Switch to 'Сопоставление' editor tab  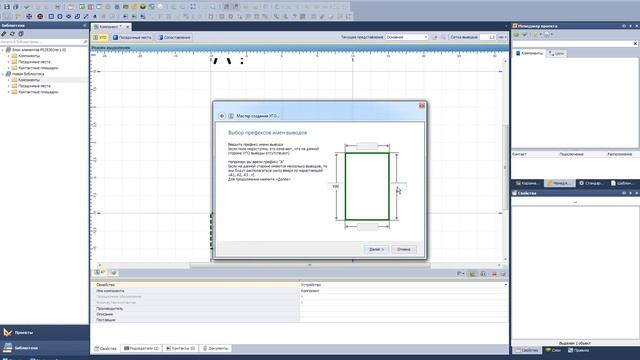click(175, 37)
